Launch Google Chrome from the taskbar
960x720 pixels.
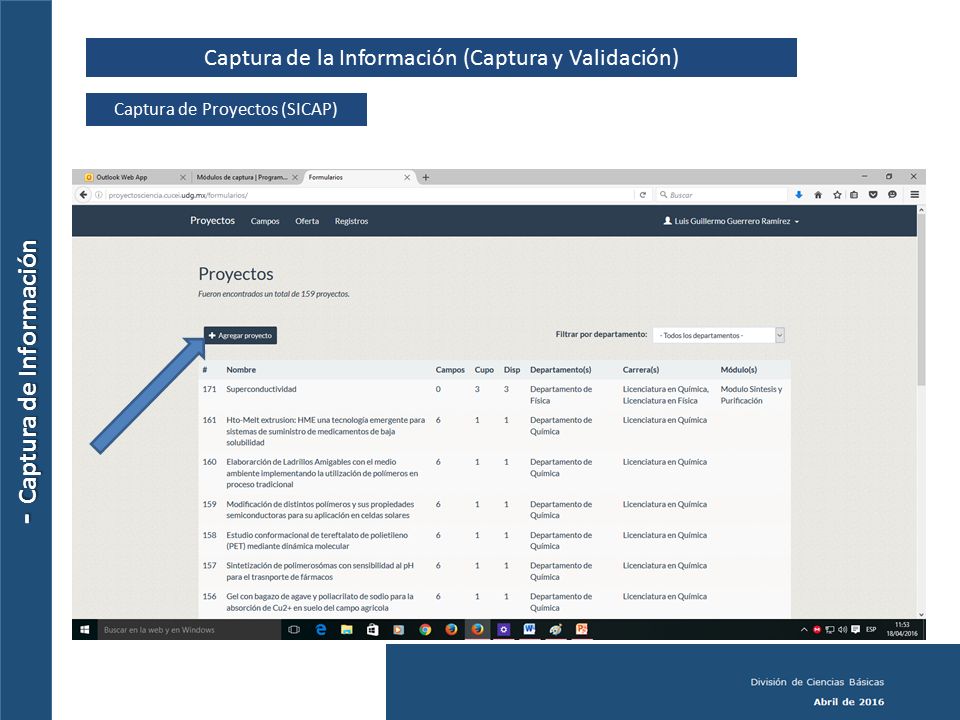coord(425,629)
